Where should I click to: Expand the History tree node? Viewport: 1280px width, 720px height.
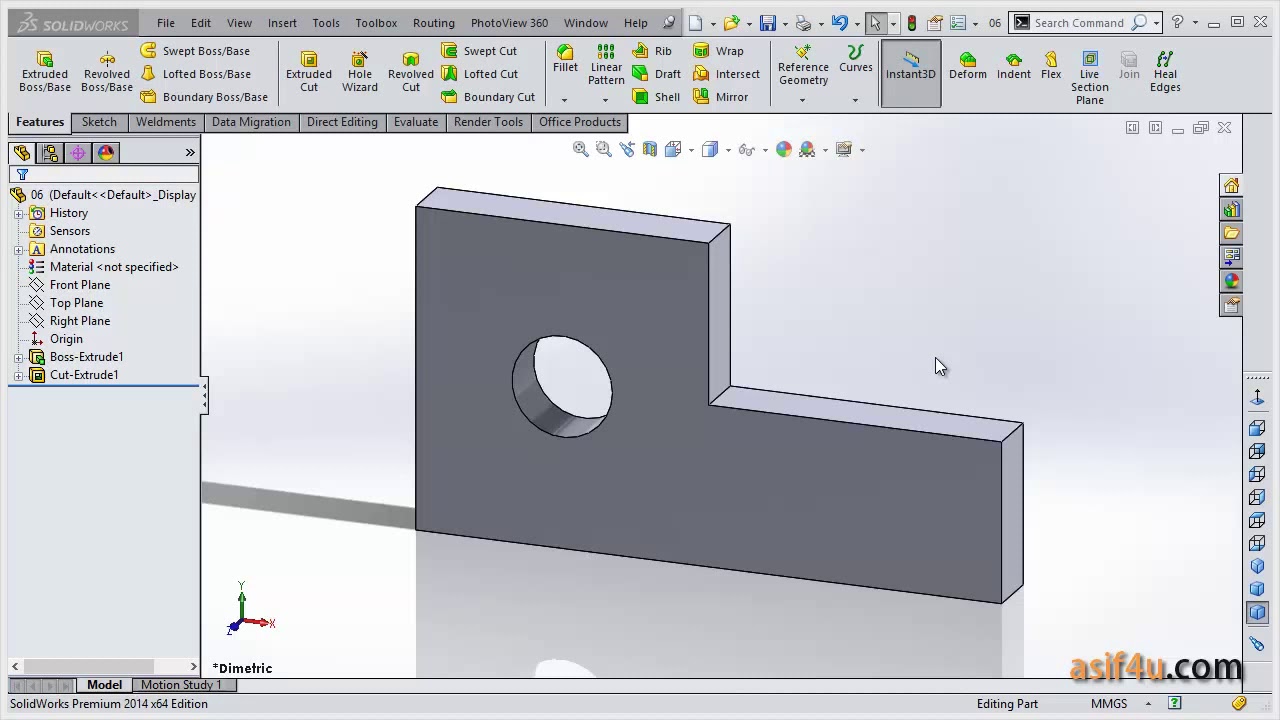coord(18,213)
